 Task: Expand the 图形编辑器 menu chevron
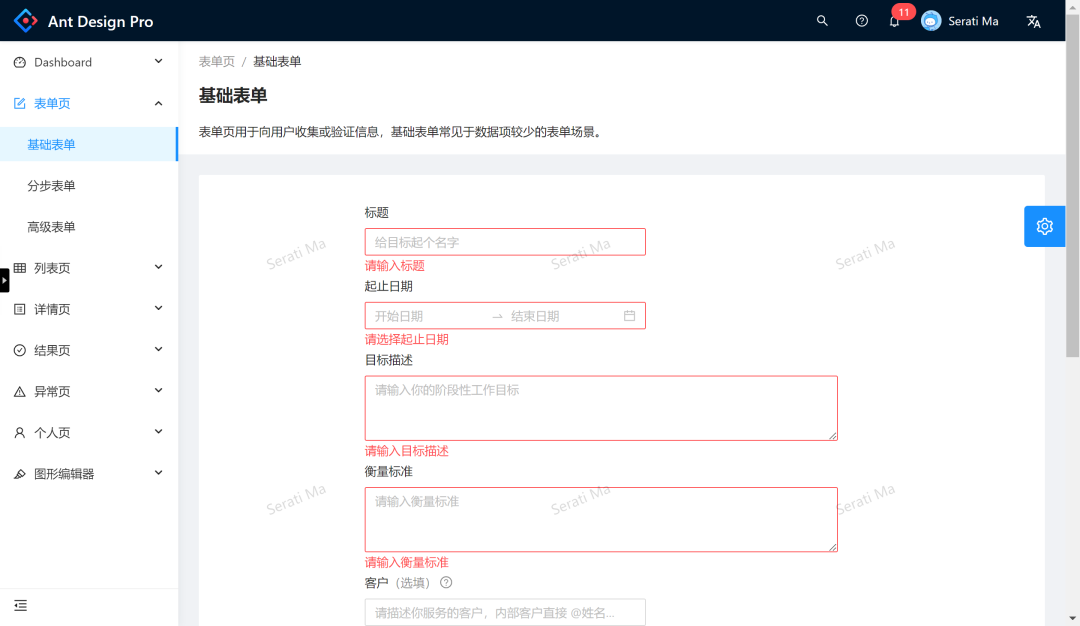(x=158, y=473)
